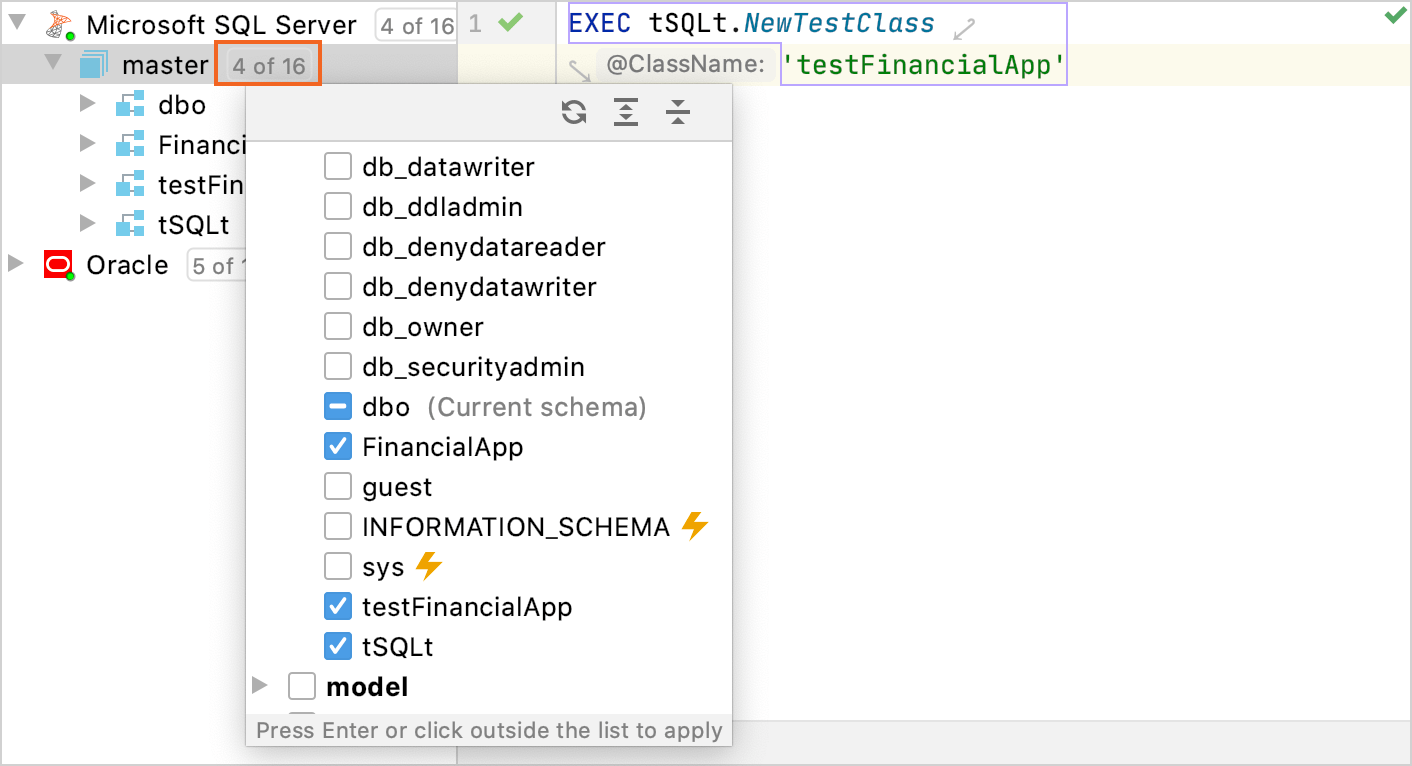Screen dimensions: 1412x766
Task: Select the dbo label in database tree
Action: coord(182,105)
